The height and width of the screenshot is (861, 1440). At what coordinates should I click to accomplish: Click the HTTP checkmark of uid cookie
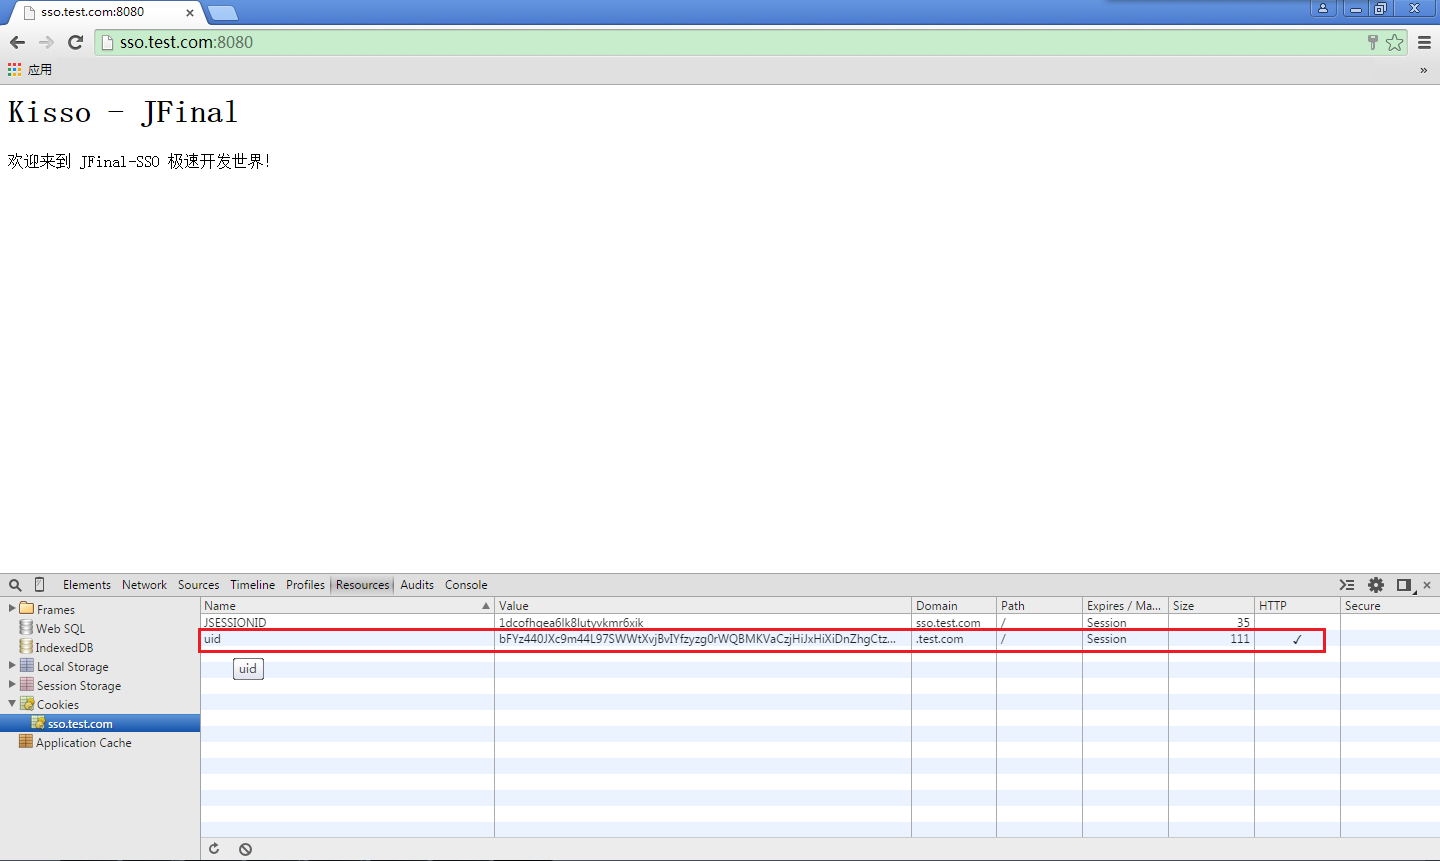[x=1297, y=639]
